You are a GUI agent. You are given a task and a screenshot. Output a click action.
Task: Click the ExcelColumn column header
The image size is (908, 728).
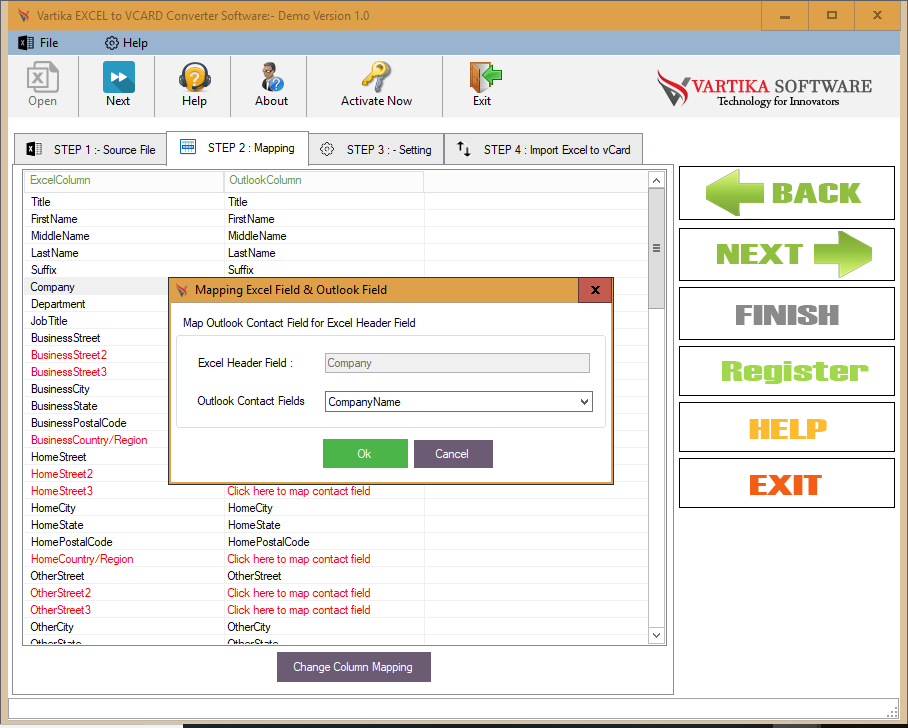[x=123, y=180]
